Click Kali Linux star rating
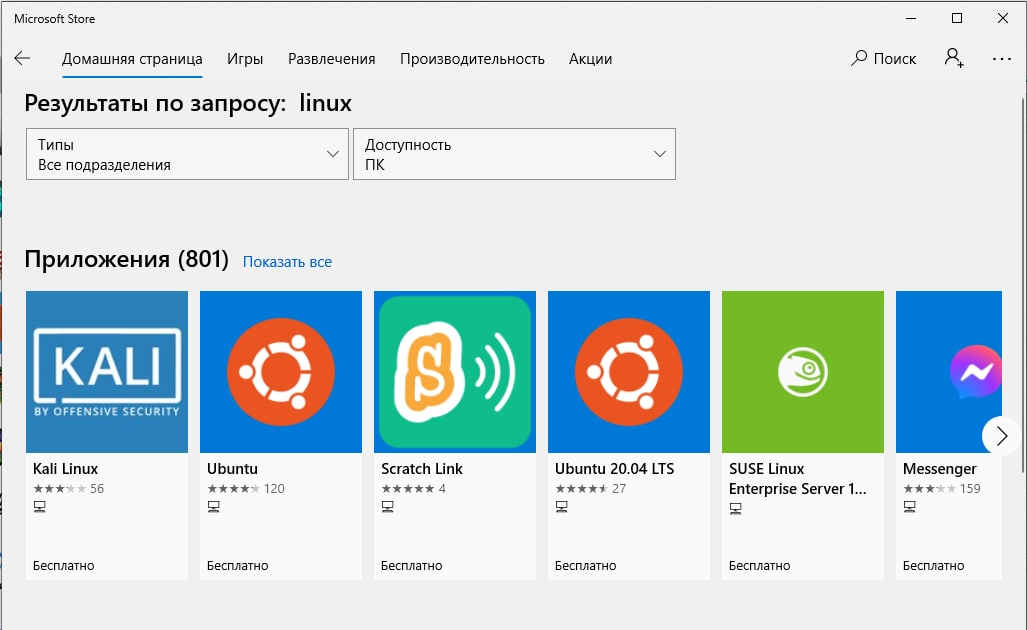This screenshot has width=1027, height=630. [x=60, y=489]
